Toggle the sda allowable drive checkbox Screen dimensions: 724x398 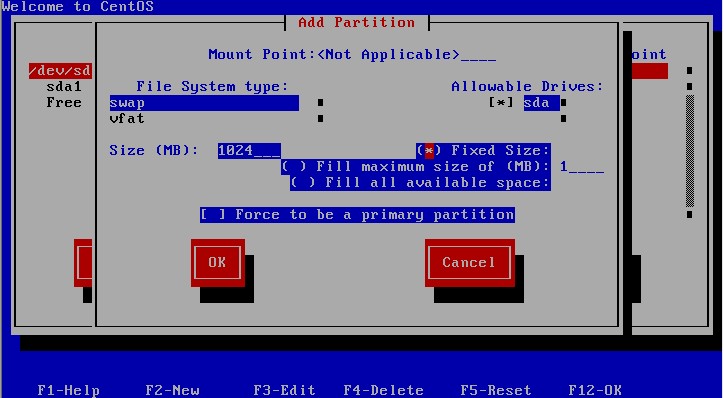[x=501, y=103]
